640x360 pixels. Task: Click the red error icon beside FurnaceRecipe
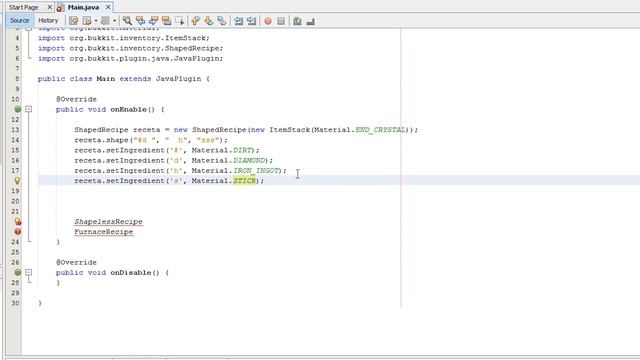[18, 231]
